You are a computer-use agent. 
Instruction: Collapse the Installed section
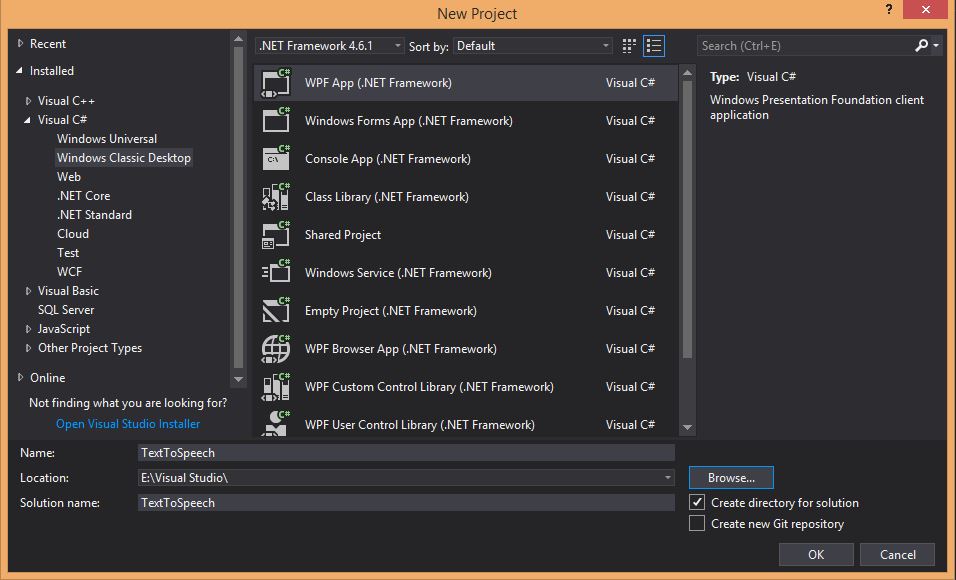(x=20, y=71)
